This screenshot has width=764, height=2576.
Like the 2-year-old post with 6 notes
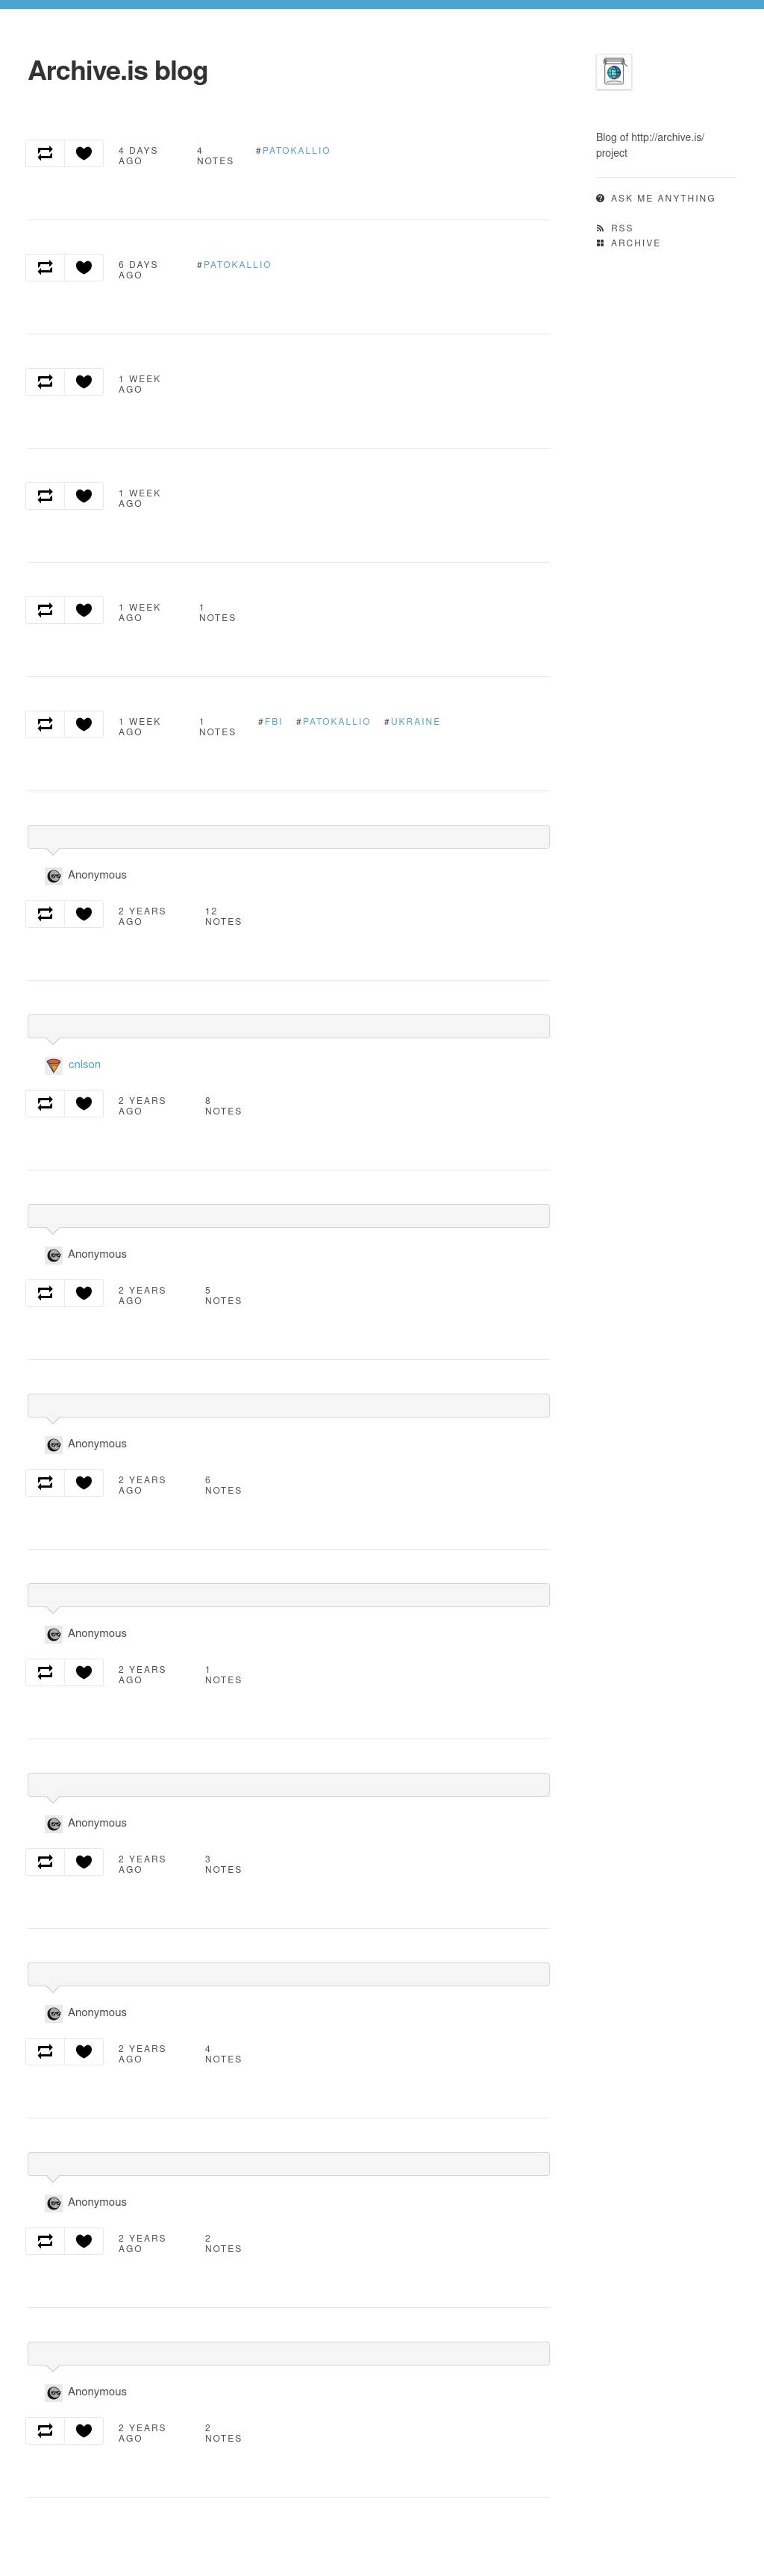click(x=84, y=1482)
